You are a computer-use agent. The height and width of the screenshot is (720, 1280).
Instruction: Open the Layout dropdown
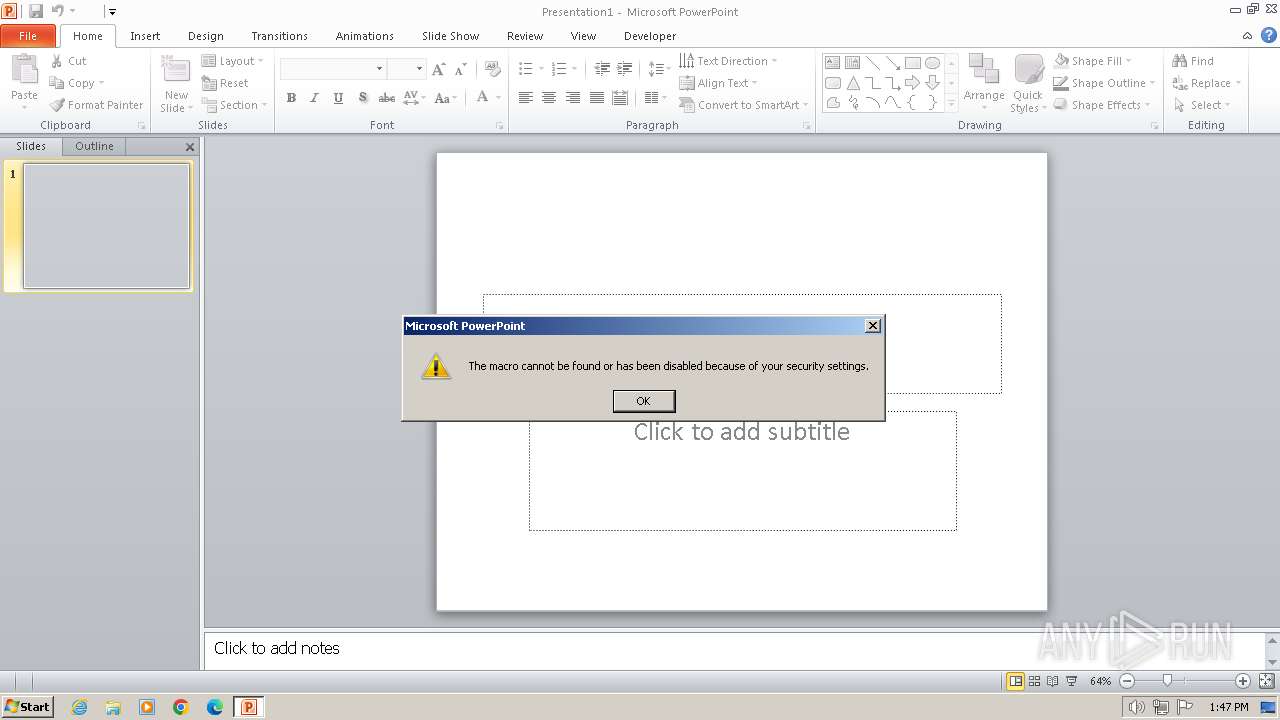click(x=232, y=61)
